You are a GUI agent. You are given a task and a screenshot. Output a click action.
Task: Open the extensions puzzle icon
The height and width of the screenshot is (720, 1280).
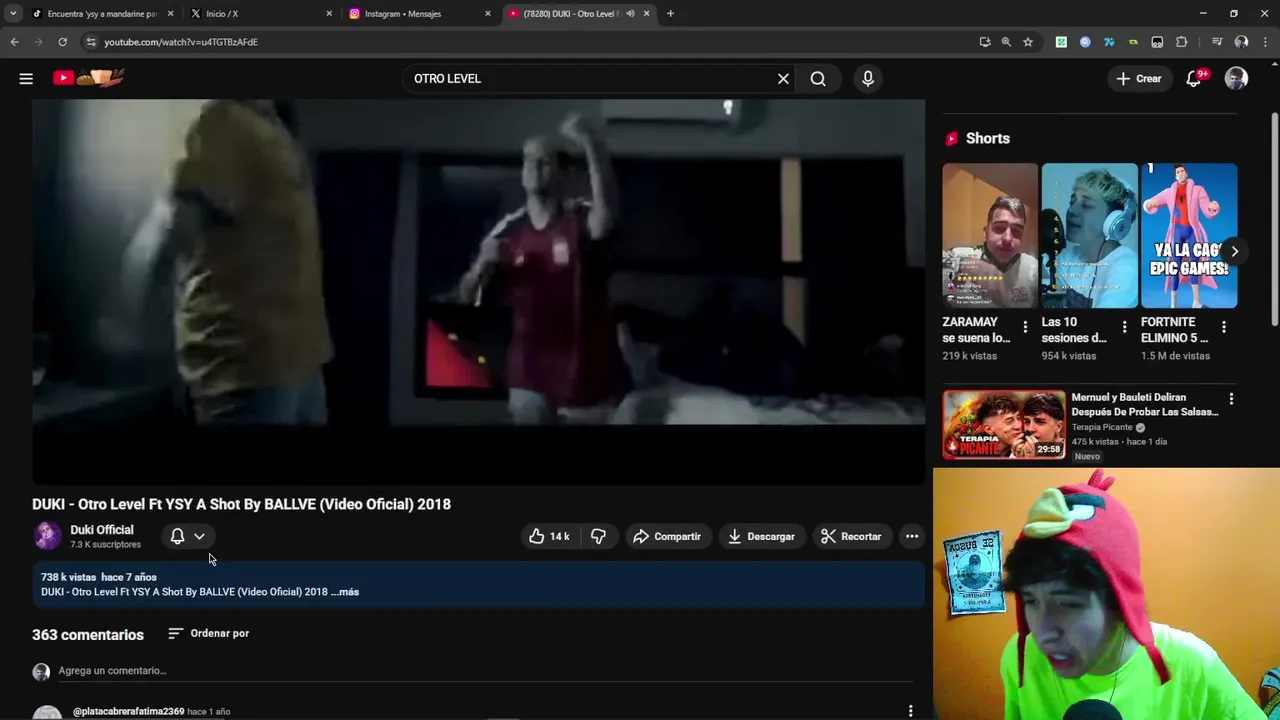point(1181,42)
